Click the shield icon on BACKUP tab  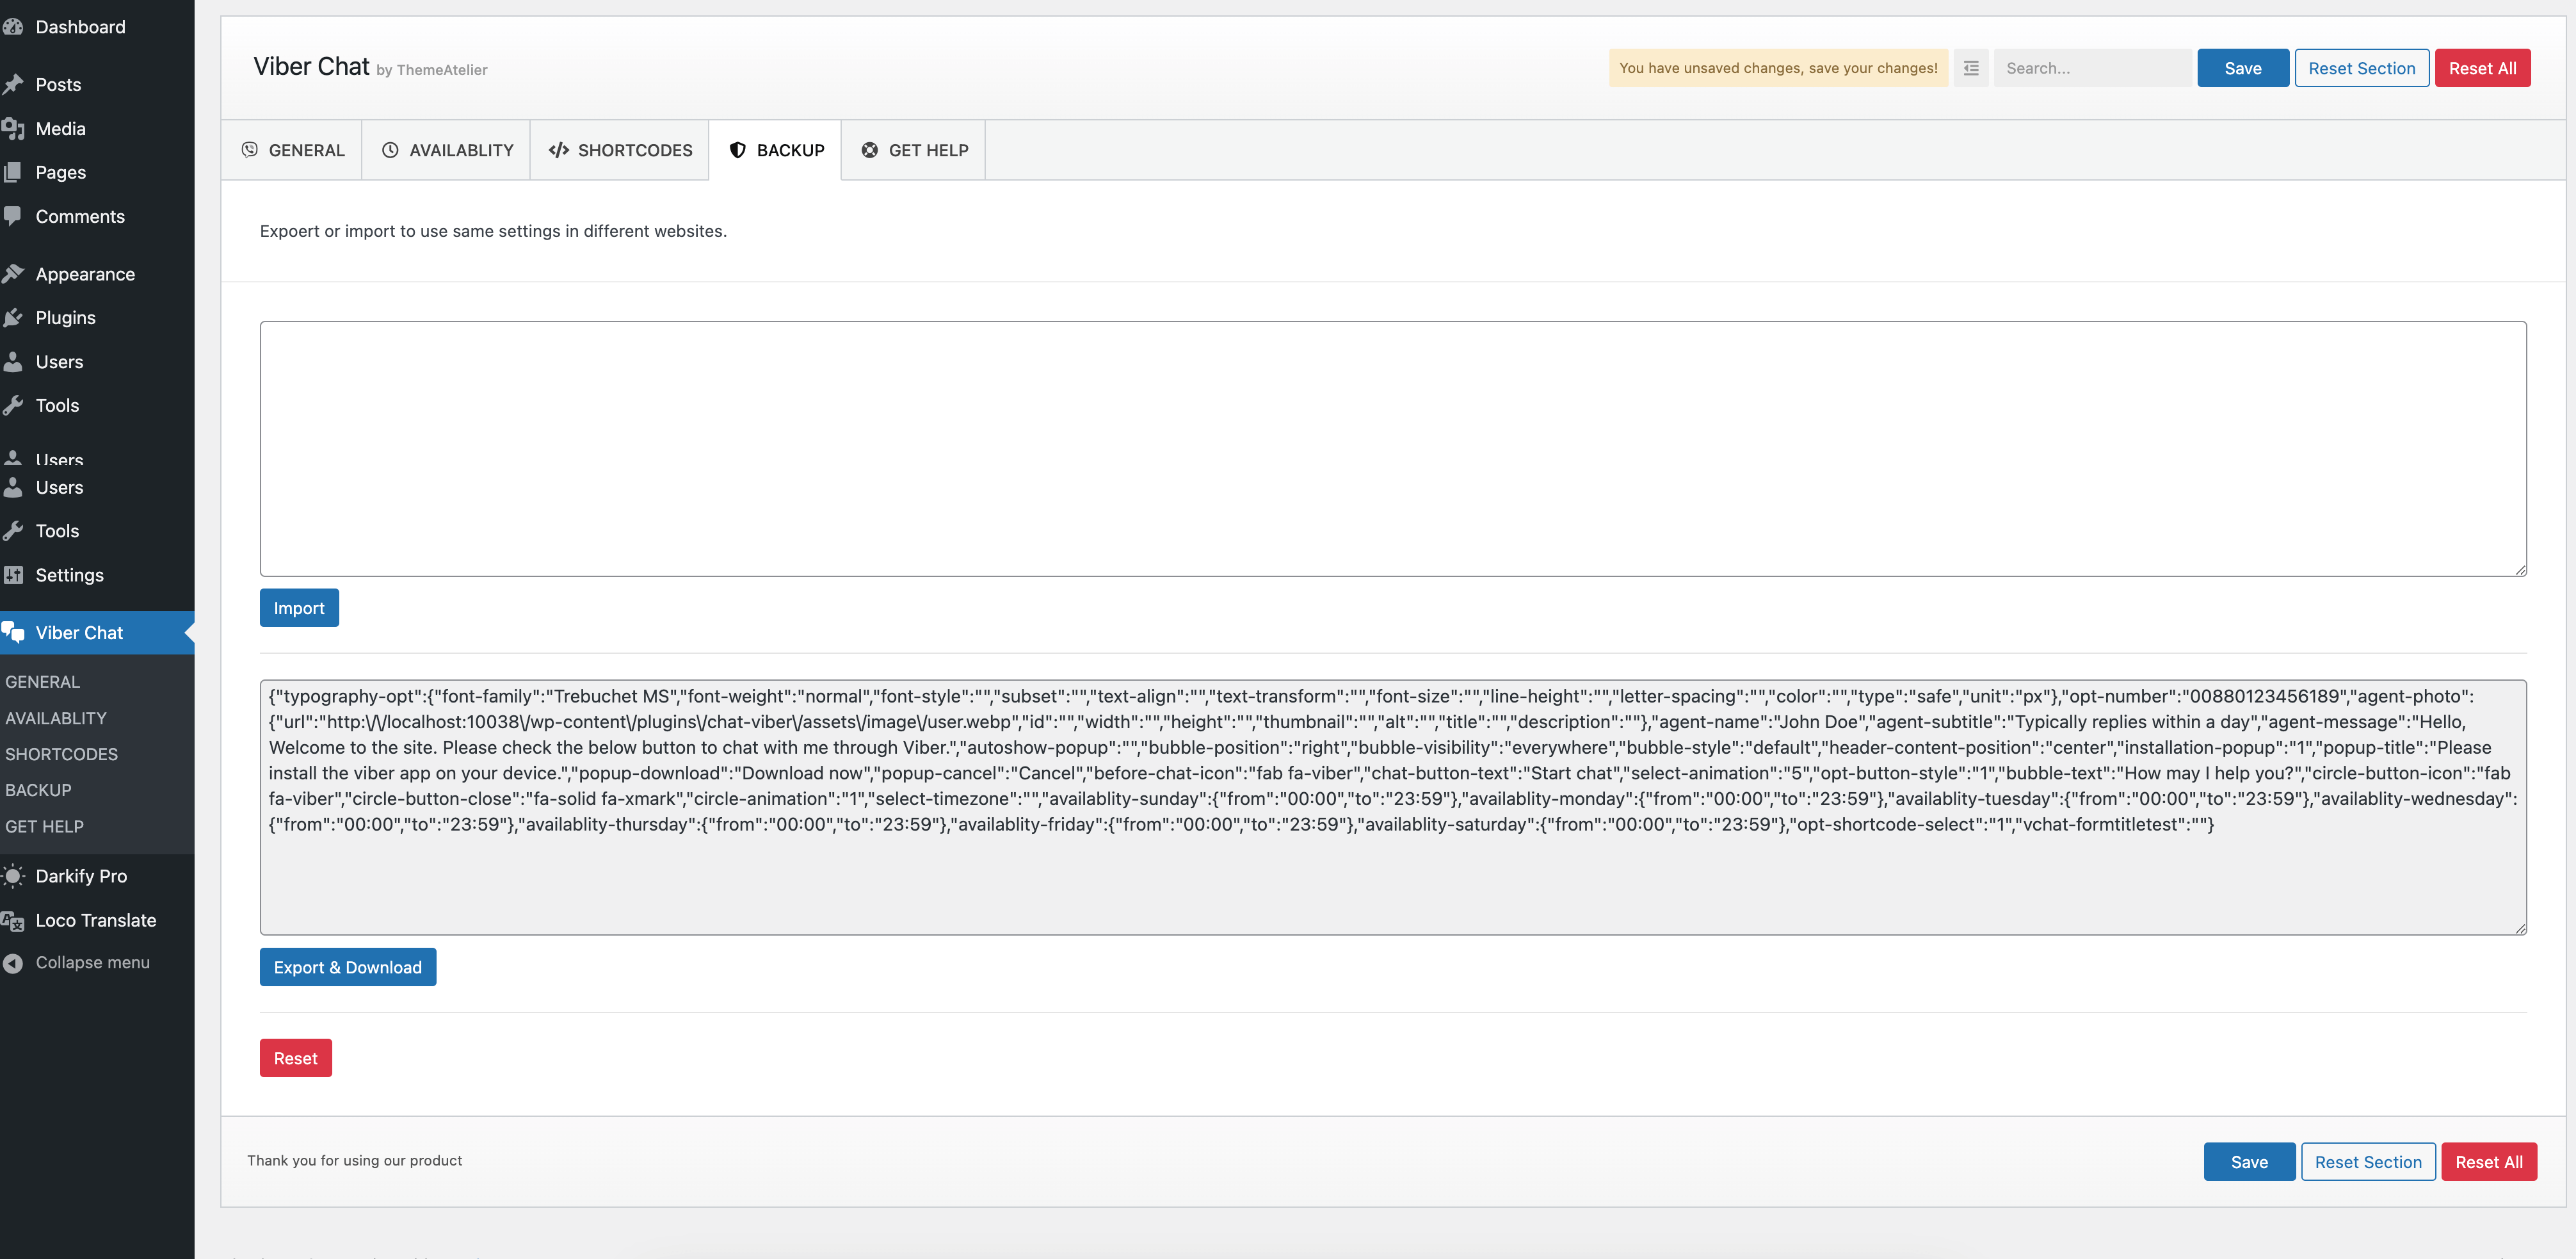(738, 150)
